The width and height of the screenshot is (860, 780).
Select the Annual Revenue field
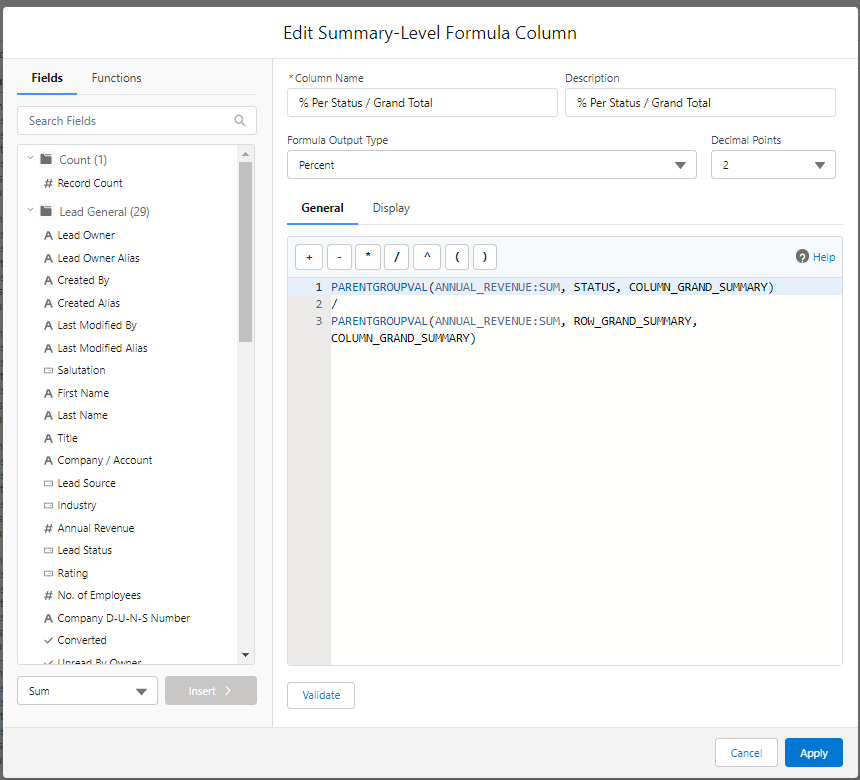[95, 528]
